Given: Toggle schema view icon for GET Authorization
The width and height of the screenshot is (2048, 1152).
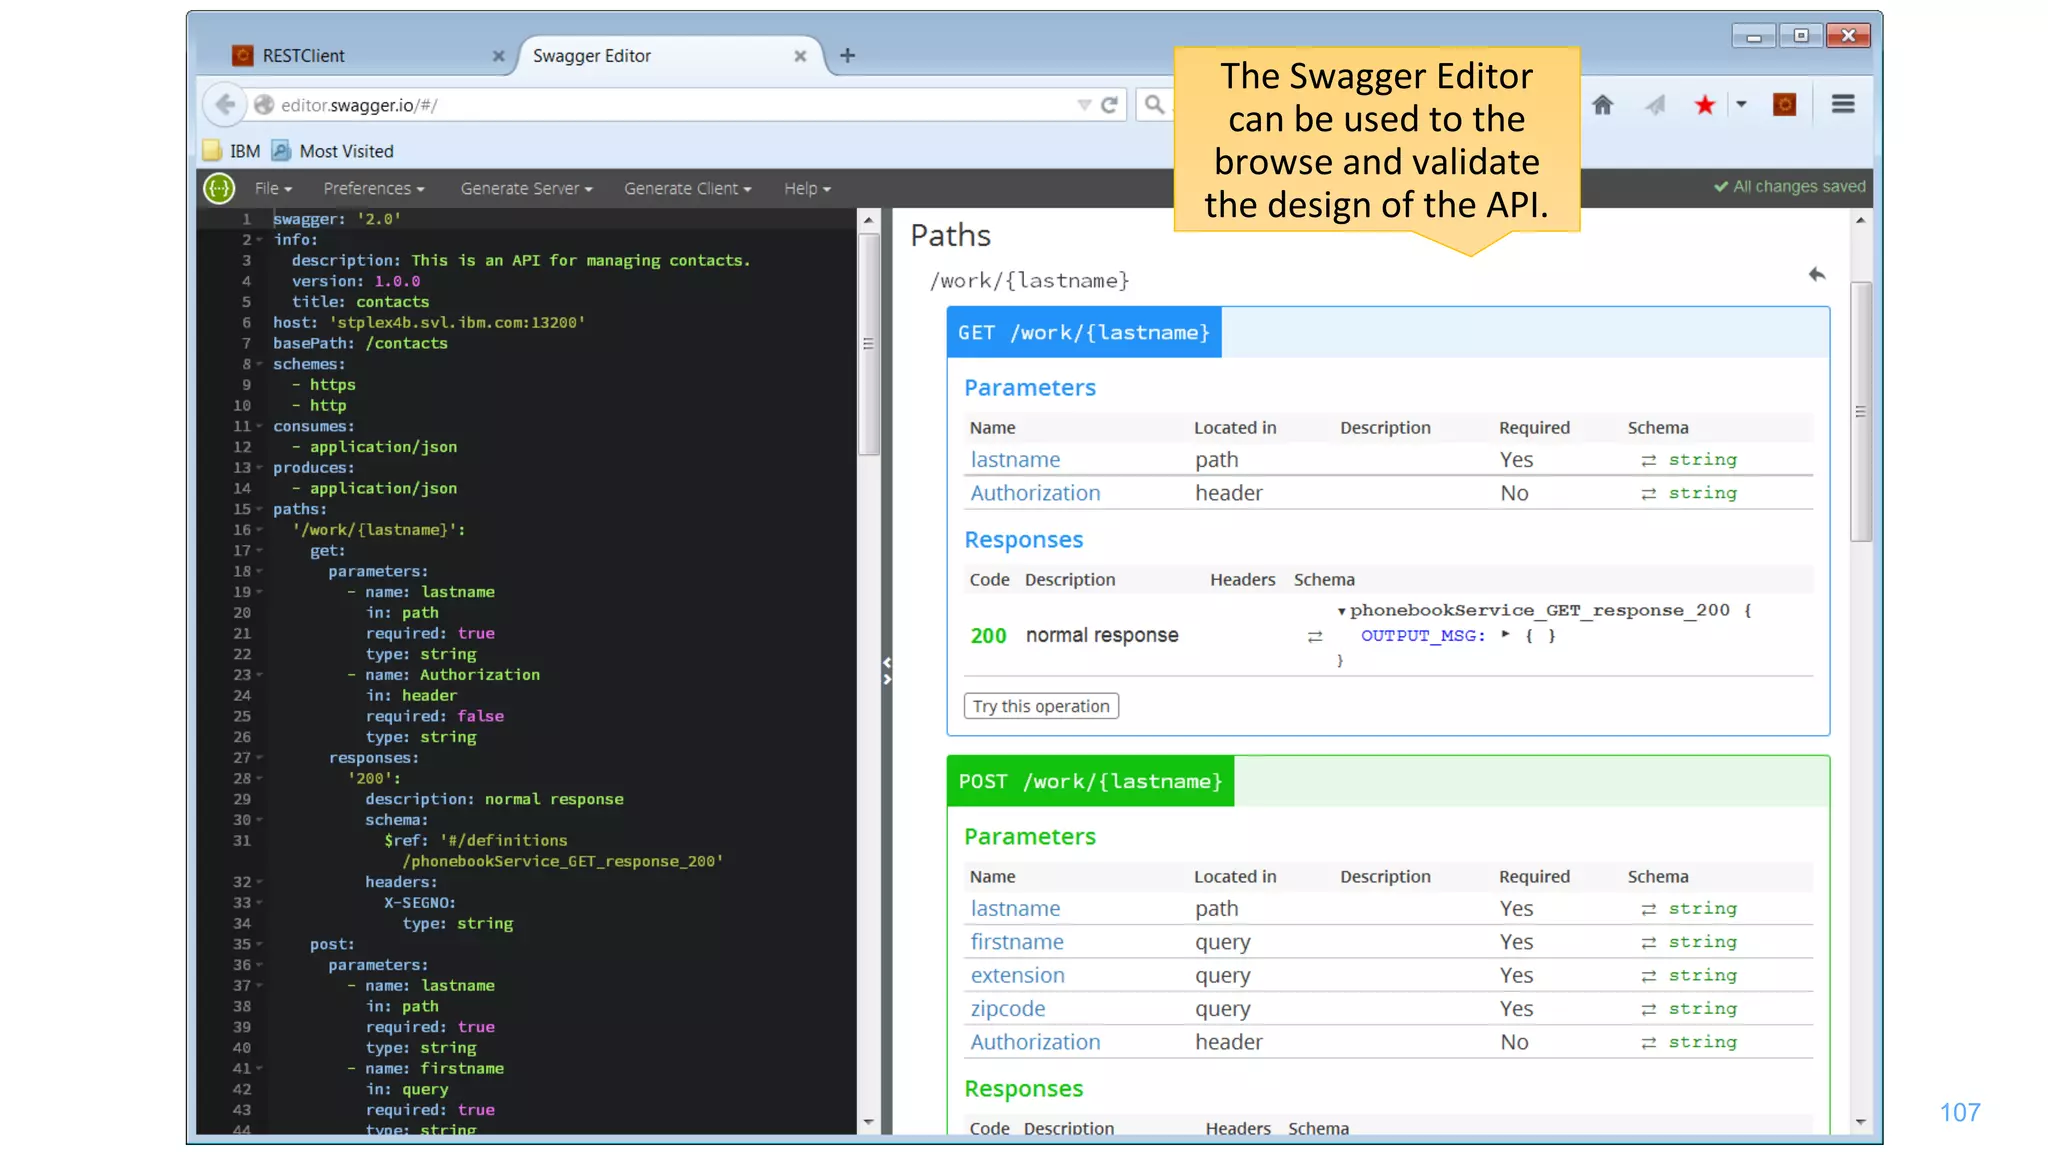Looking at the screenshot, I should (x=1648, y=494).
